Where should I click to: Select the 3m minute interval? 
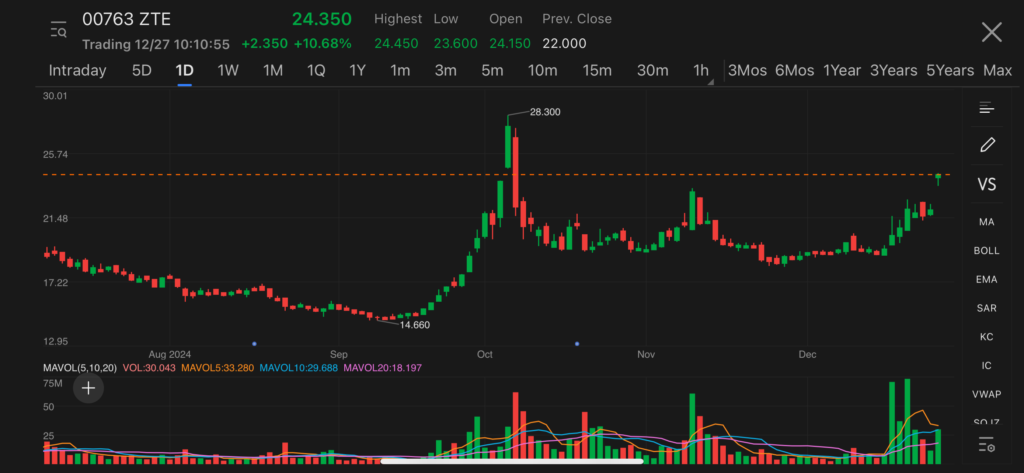coord(445,71)
